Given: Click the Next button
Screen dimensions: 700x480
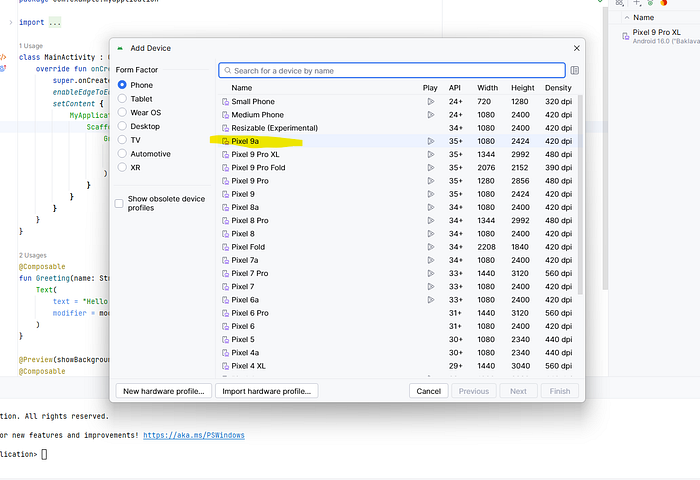Looking at the screenshot, I should 518,391.
